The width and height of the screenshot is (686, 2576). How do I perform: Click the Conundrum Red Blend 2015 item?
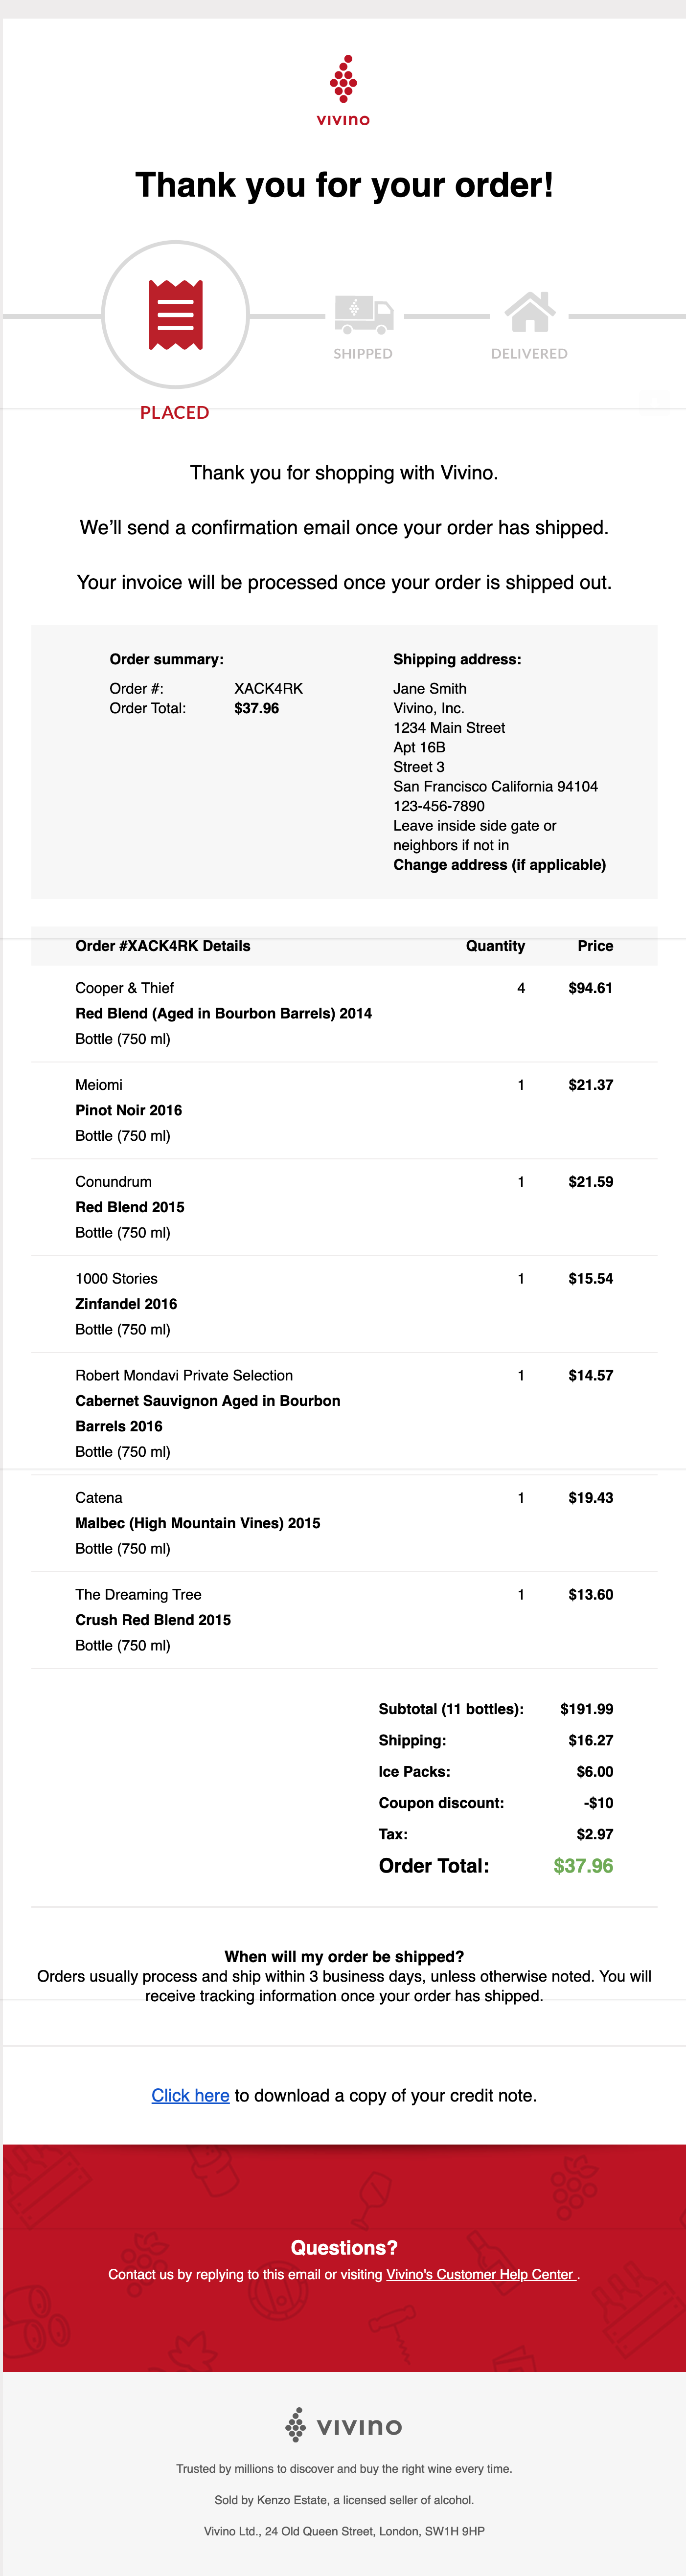coord(130,1207)
